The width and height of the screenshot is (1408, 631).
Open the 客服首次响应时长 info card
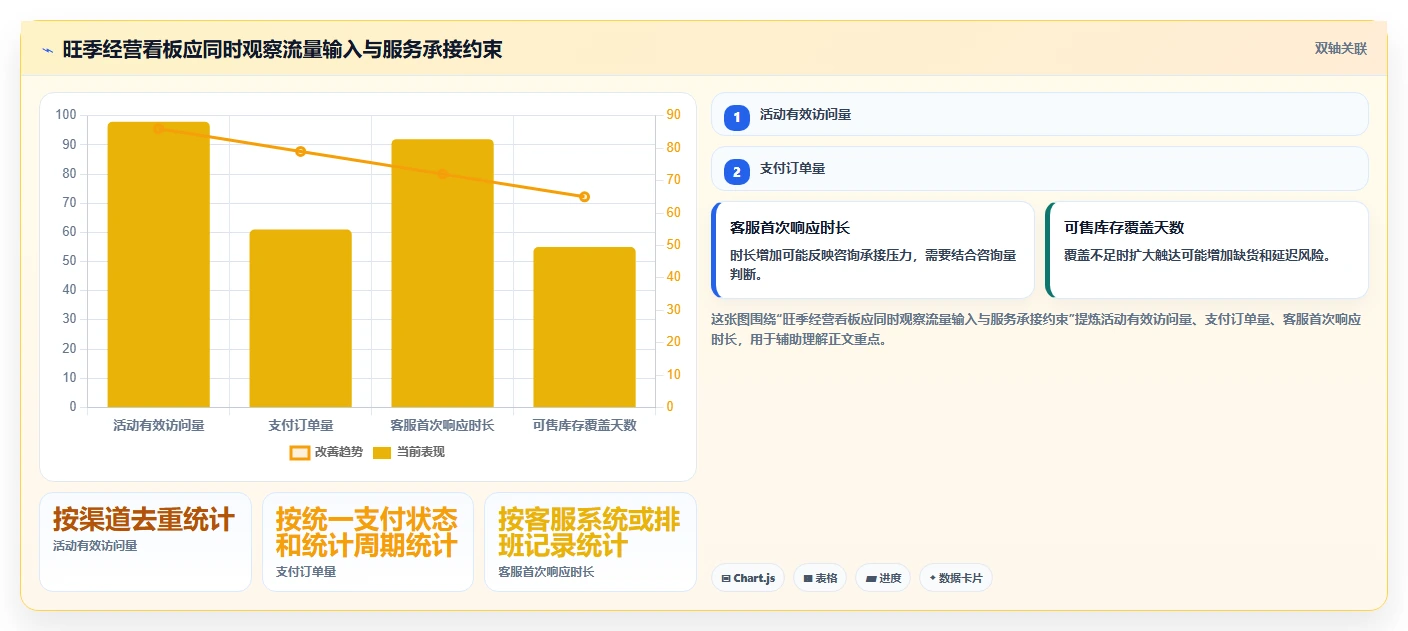point(873,250)
